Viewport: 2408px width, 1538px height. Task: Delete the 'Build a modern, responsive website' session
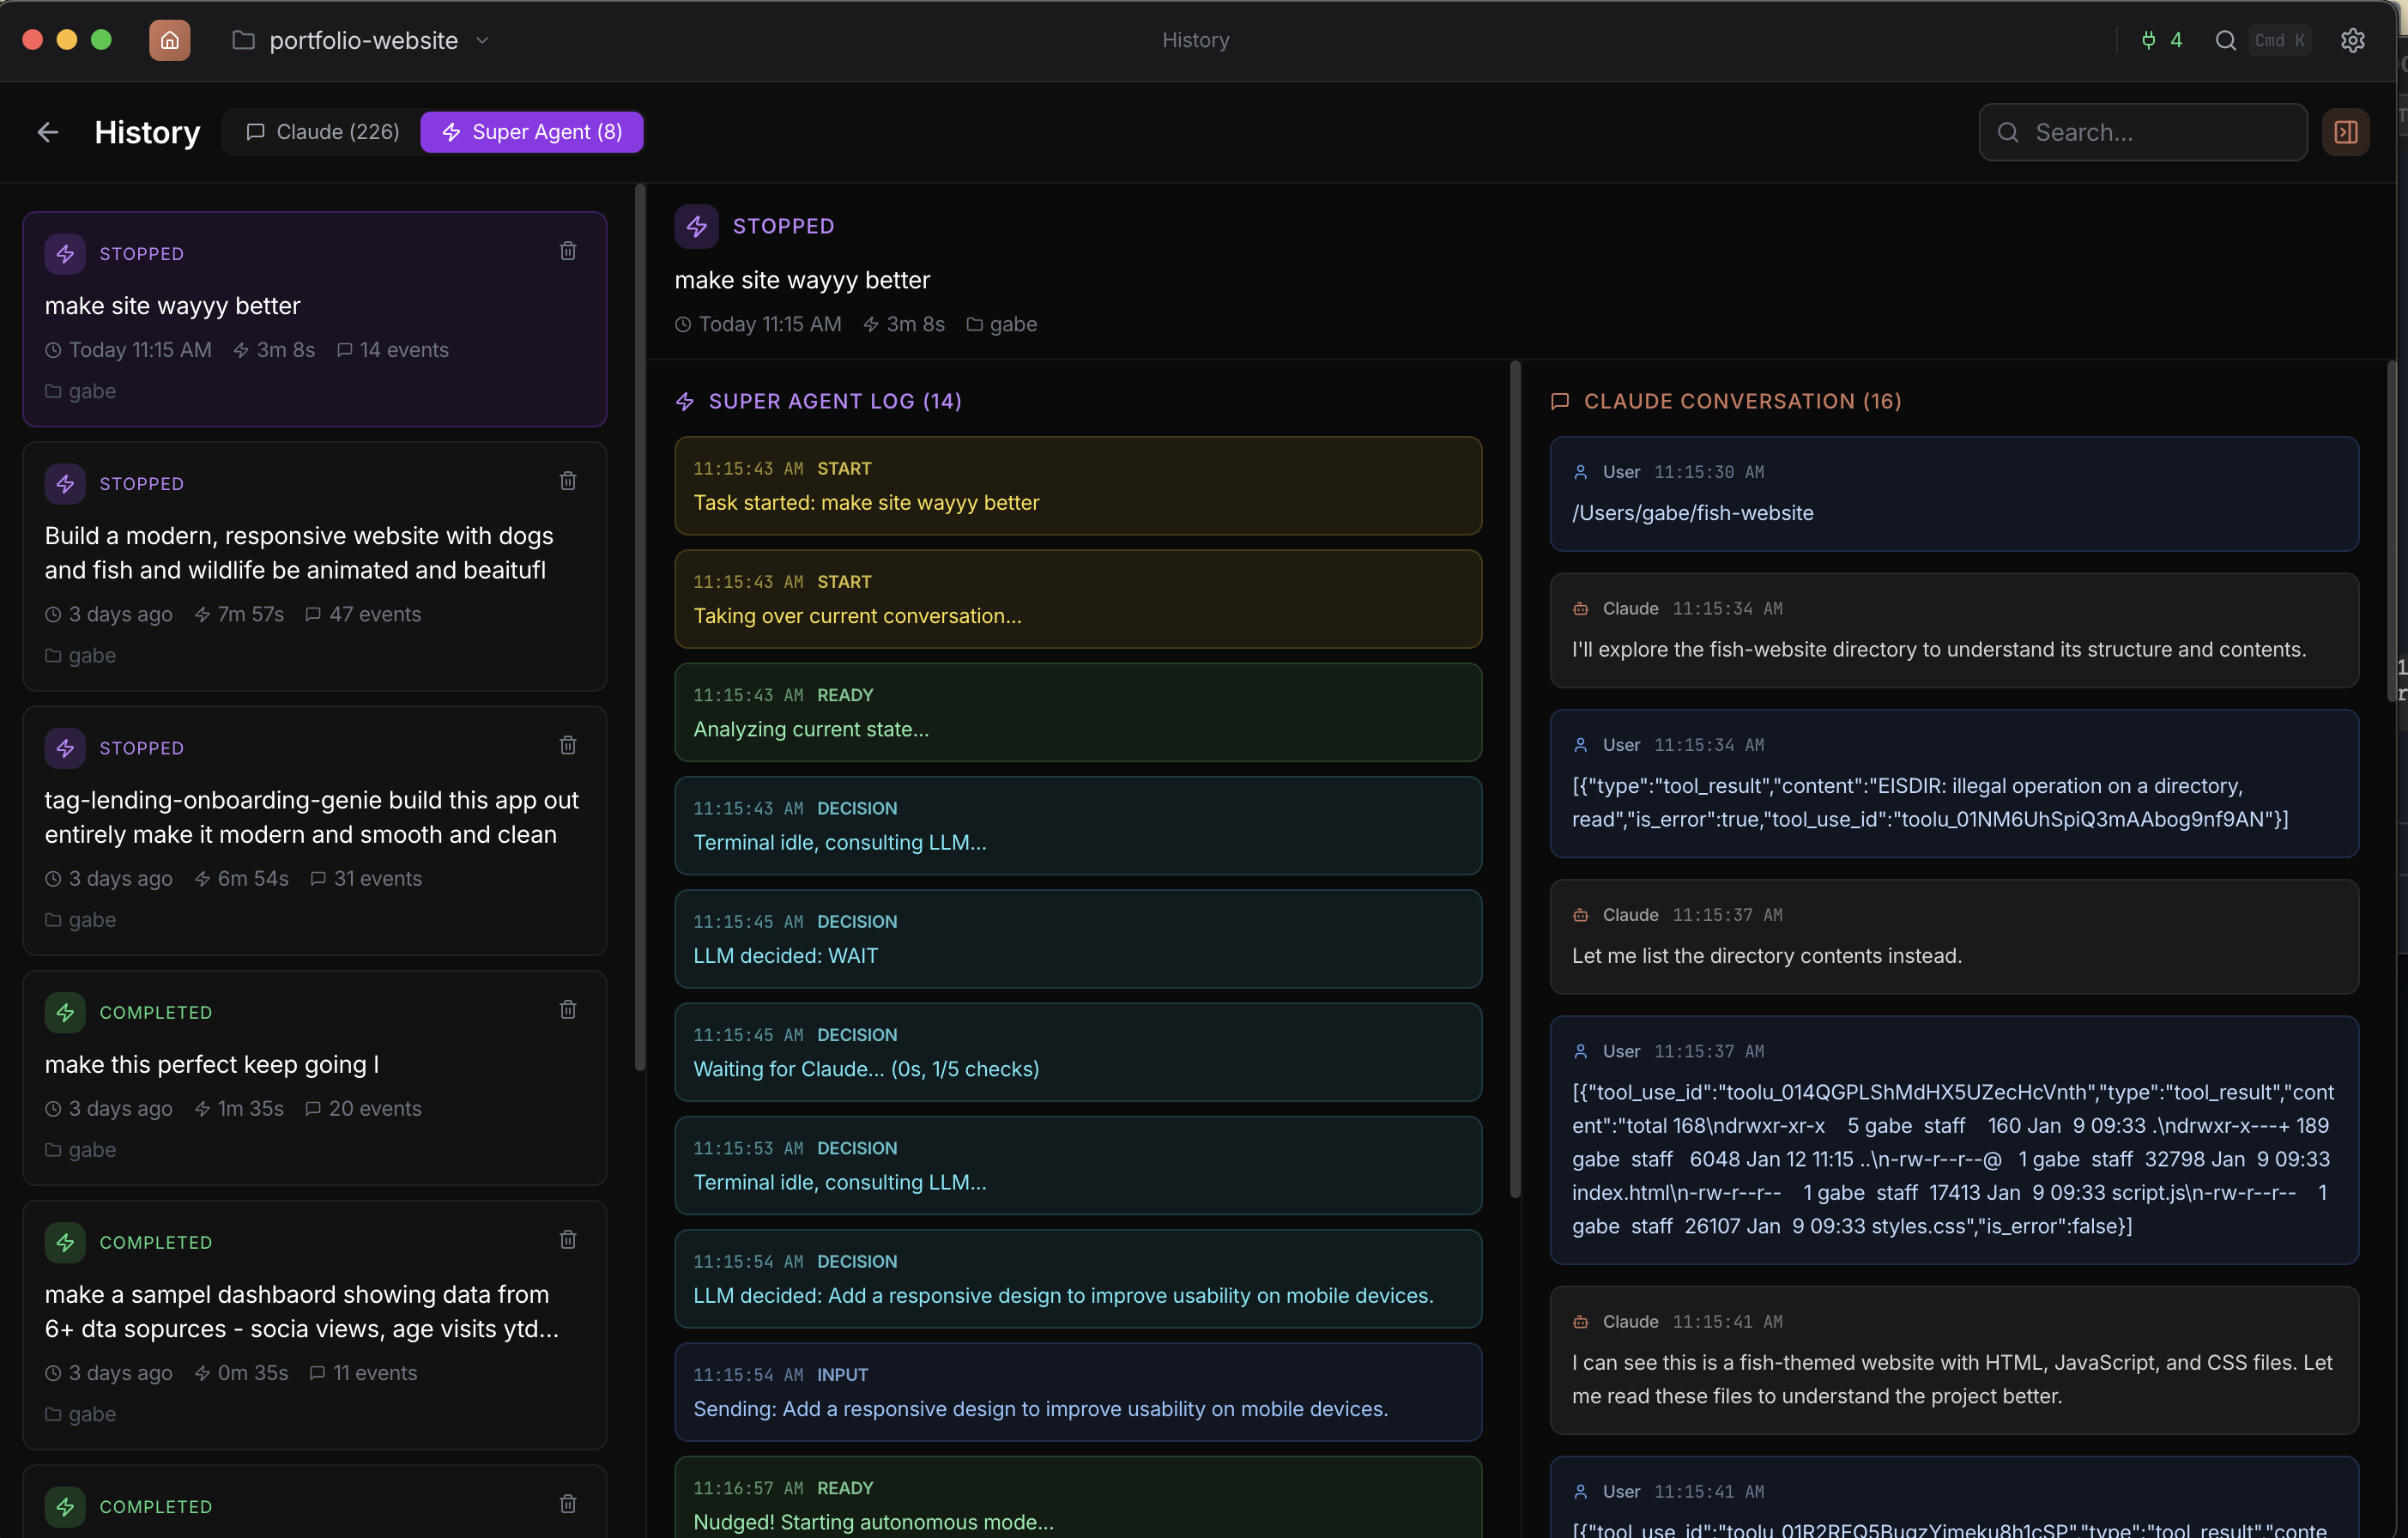pyautogui.click(x=568, y=481)
